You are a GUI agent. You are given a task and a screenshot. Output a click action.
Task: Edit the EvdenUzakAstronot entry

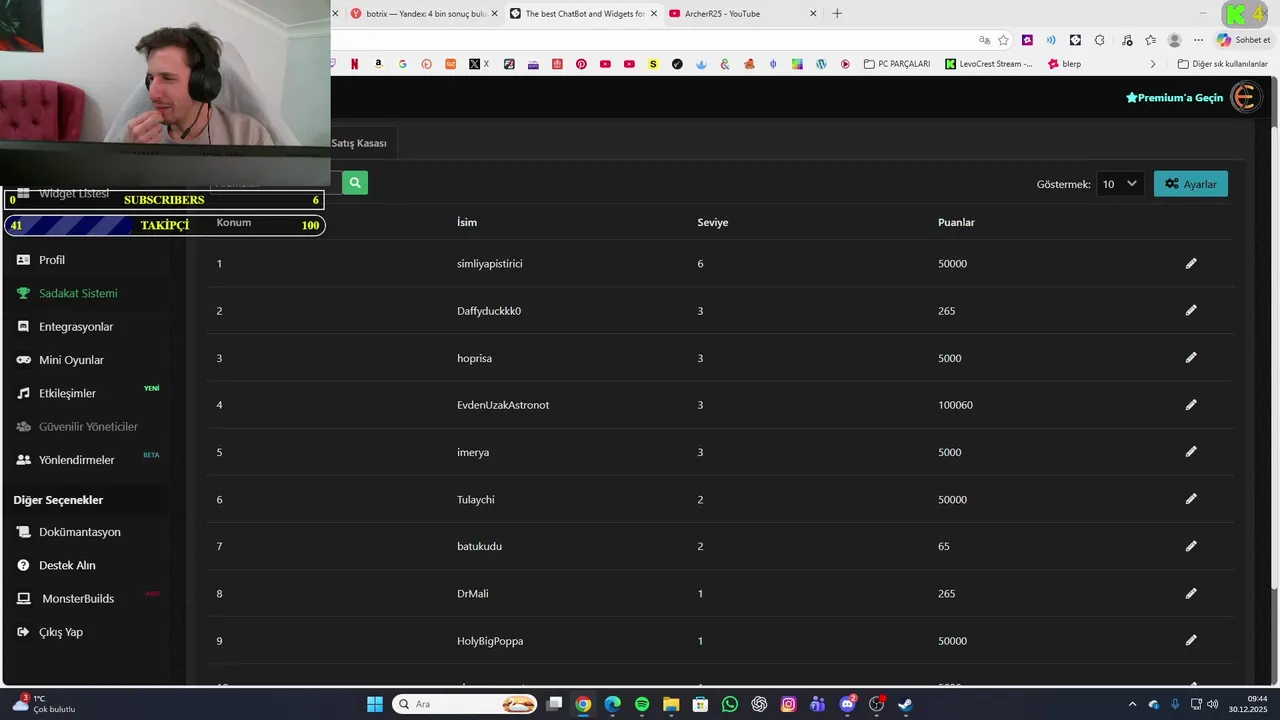tap(1191, 404)
